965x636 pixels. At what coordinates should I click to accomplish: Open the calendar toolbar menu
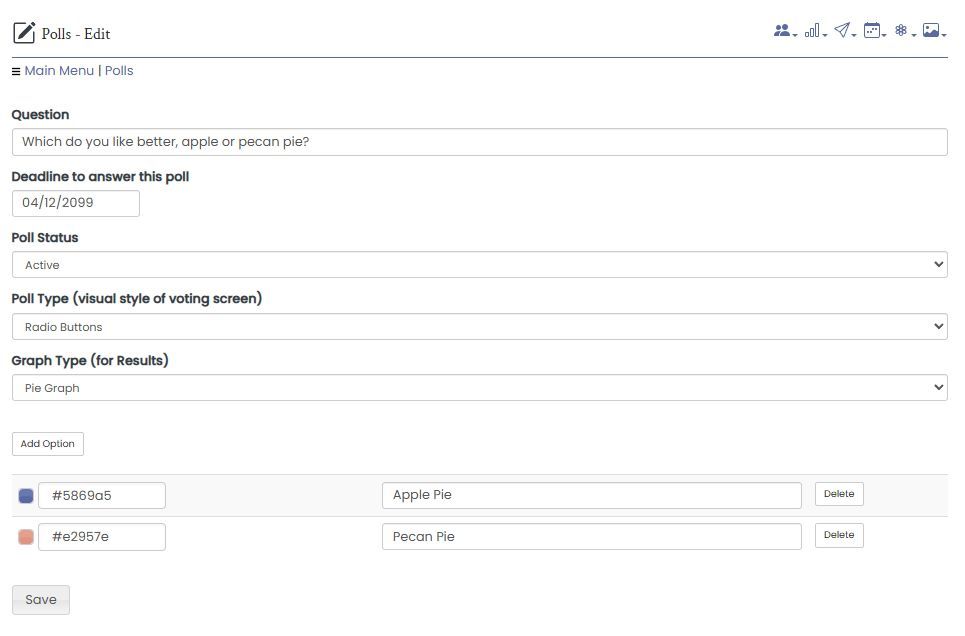874,30
